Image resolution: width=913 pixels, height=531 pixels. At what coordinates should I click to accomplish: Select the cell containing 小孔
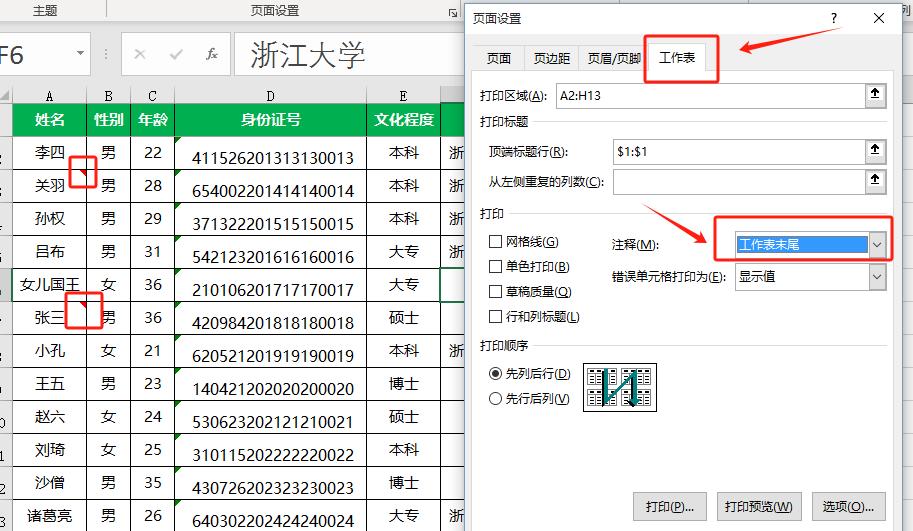[49, 351]
